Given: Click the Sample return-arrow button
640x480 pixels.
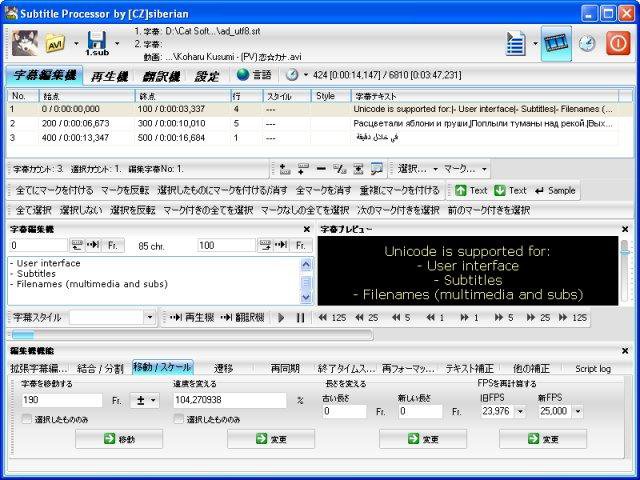Looking at the screenshot, I should 555,191.
